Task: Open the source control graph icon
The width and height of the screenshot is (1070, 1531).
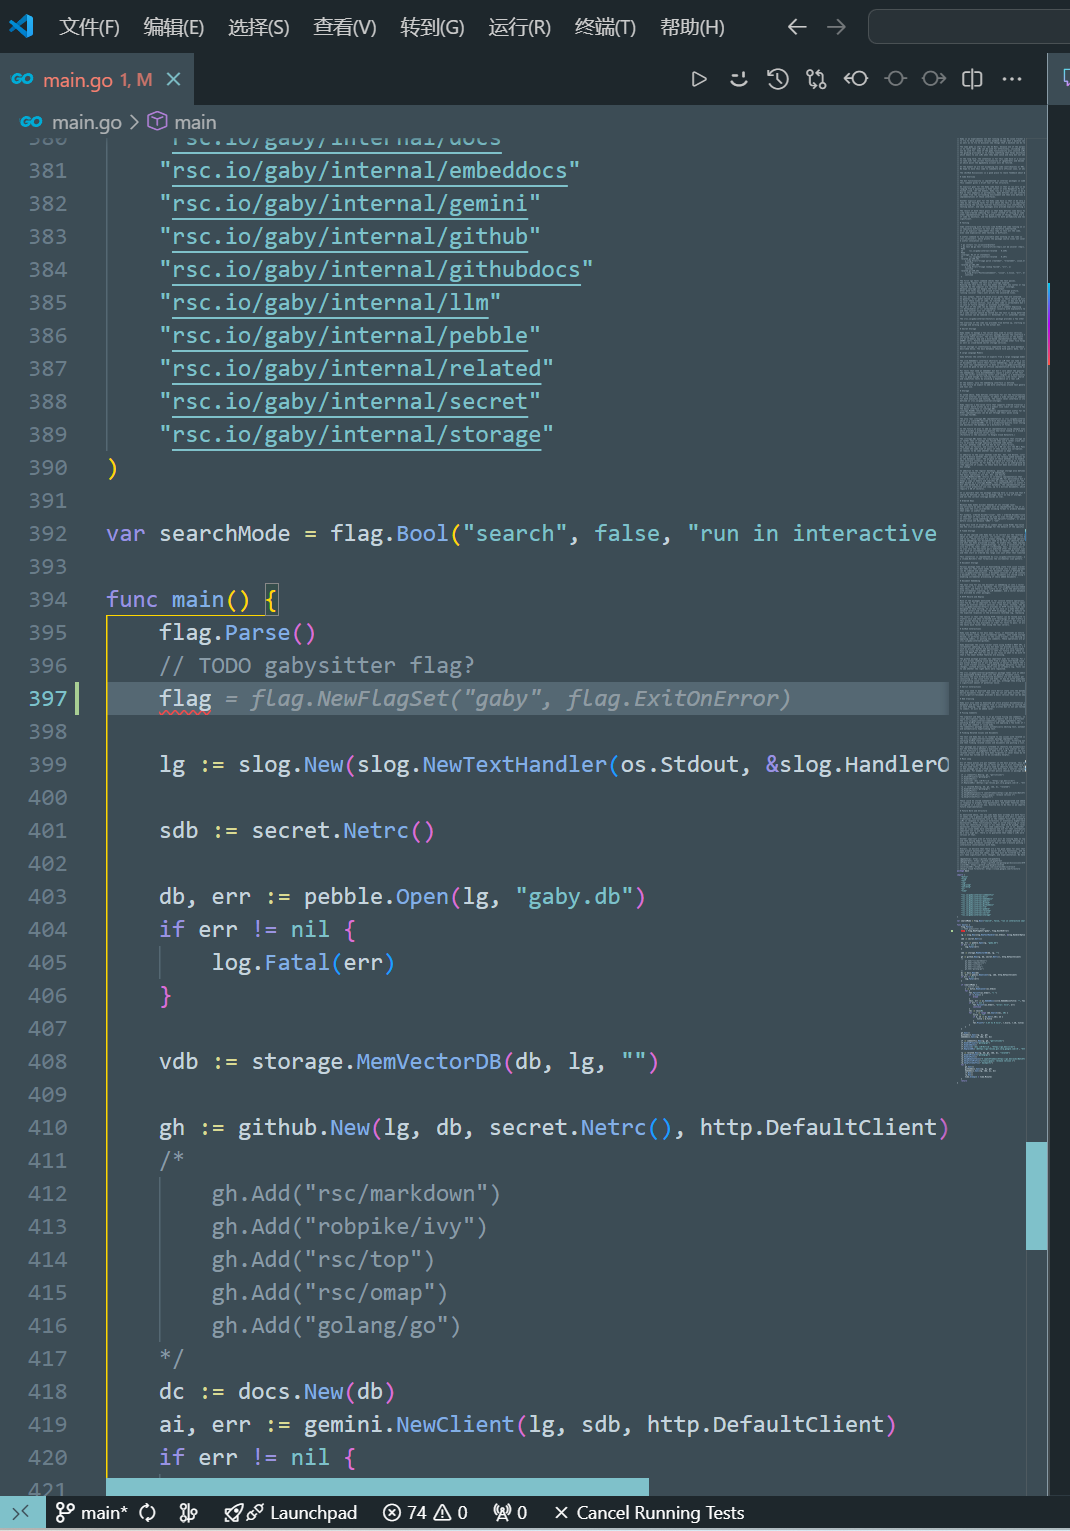Action: coord(816,78)
